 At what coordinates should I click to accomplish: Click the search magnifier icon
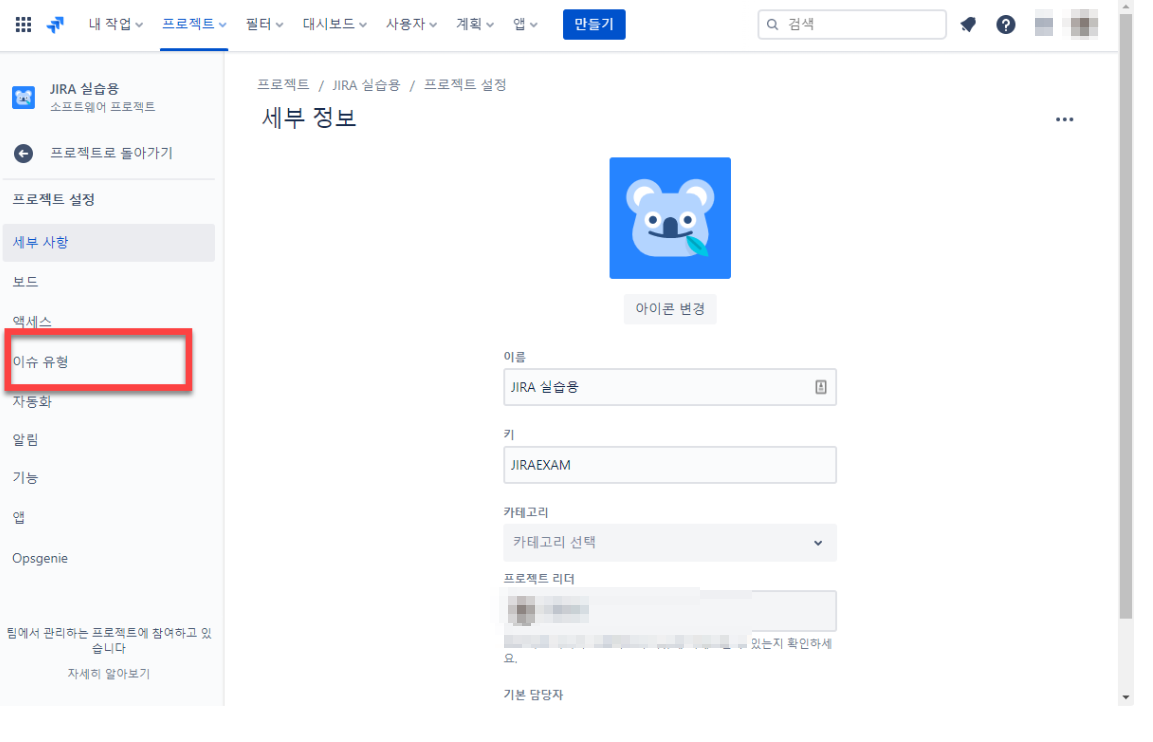(x=772, y=24)
